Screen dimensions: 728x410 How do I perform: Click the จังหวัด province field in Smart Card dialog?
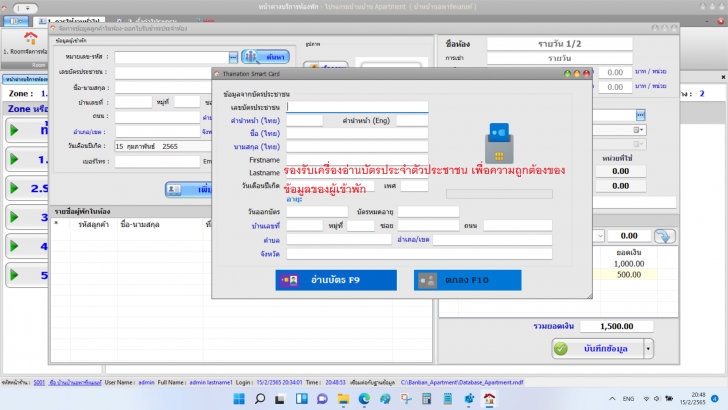(x=419, y=254)
